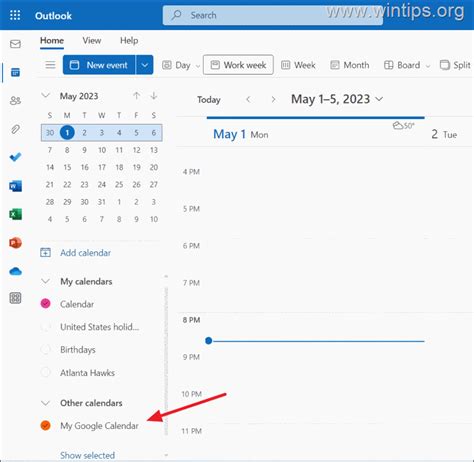The image size is (474, 462).
Task: Open the May 1–5, 2023 date picker
Action: [337, 99]
